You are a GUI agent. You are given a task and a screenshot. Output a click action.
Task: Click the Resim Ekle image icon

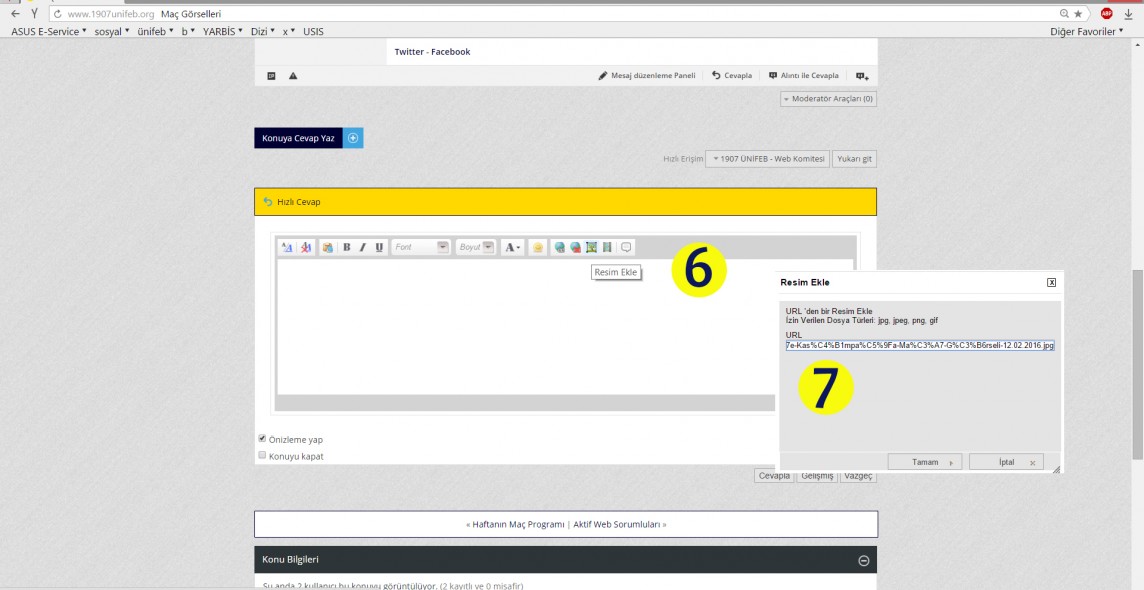coord(591,247)
